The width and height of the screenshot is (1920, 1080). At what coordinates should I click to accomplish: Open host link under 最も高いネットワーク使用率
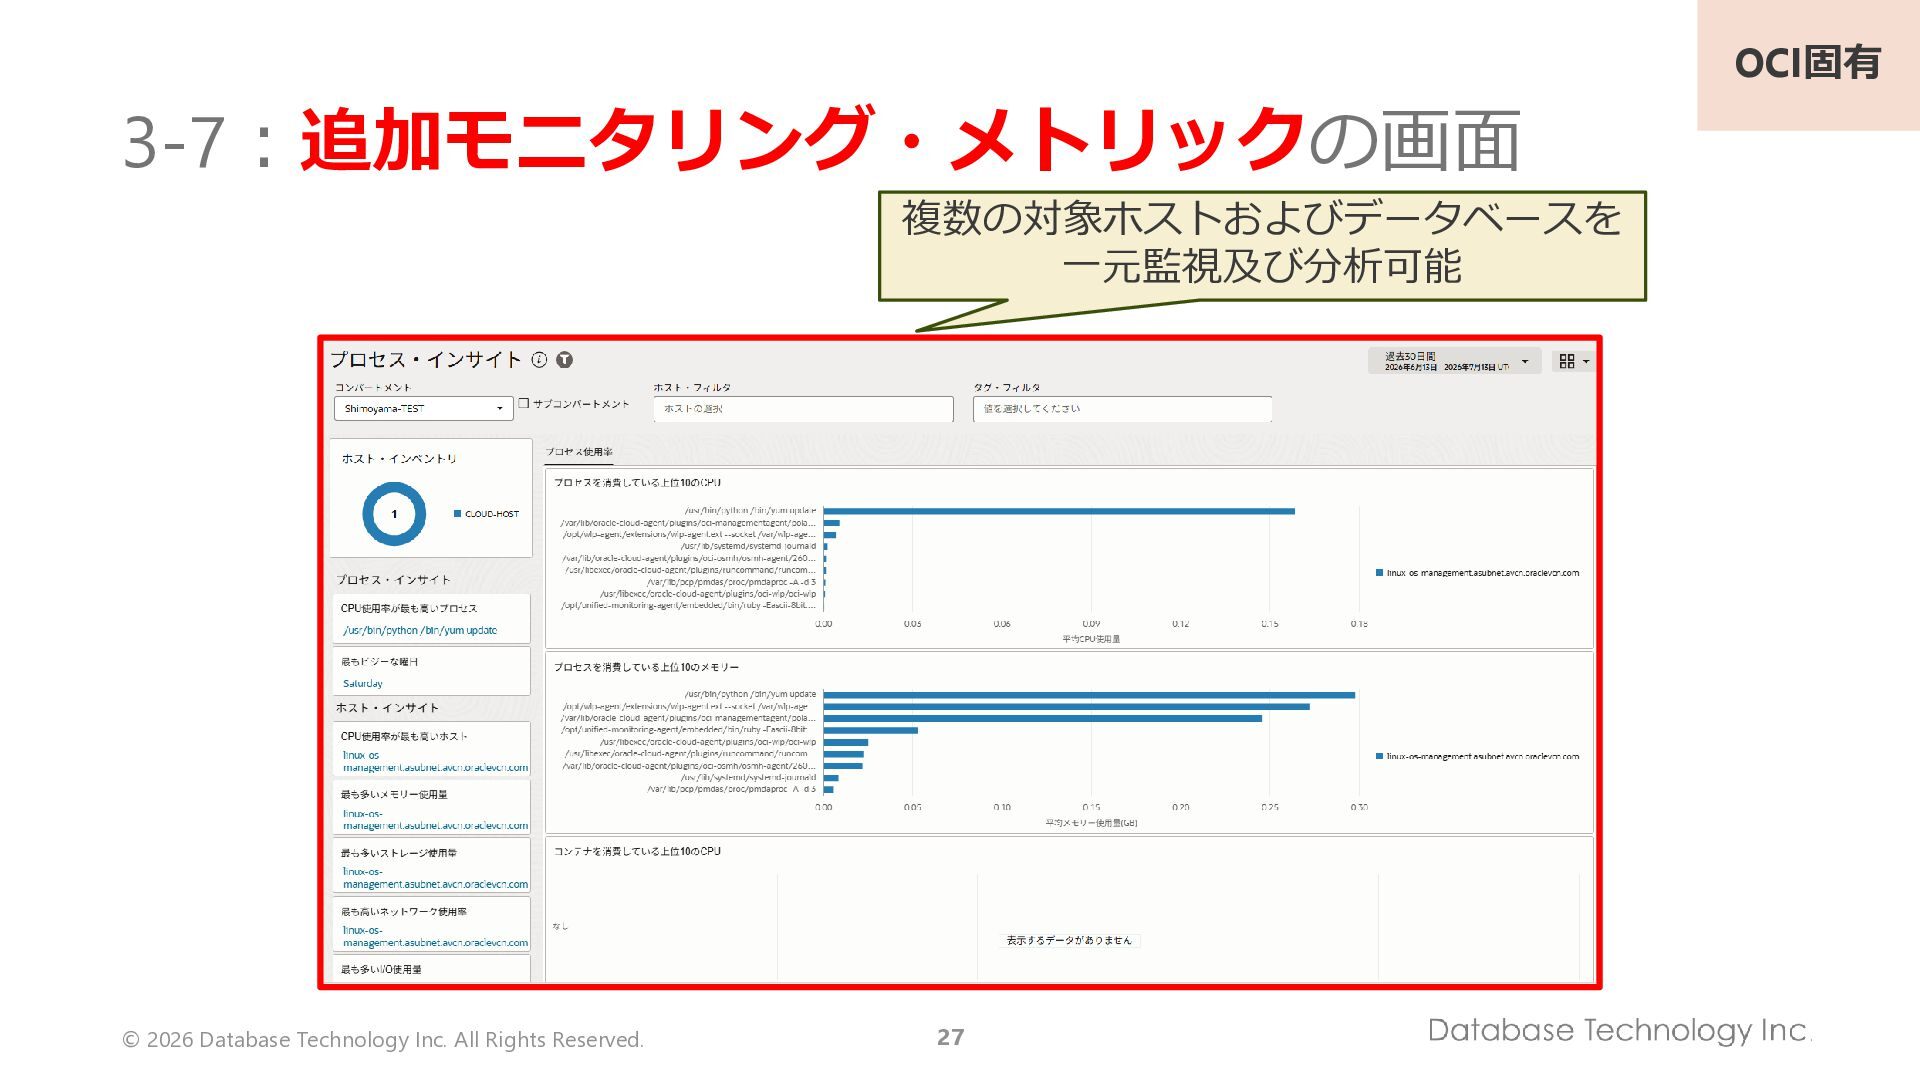point(435,937)
